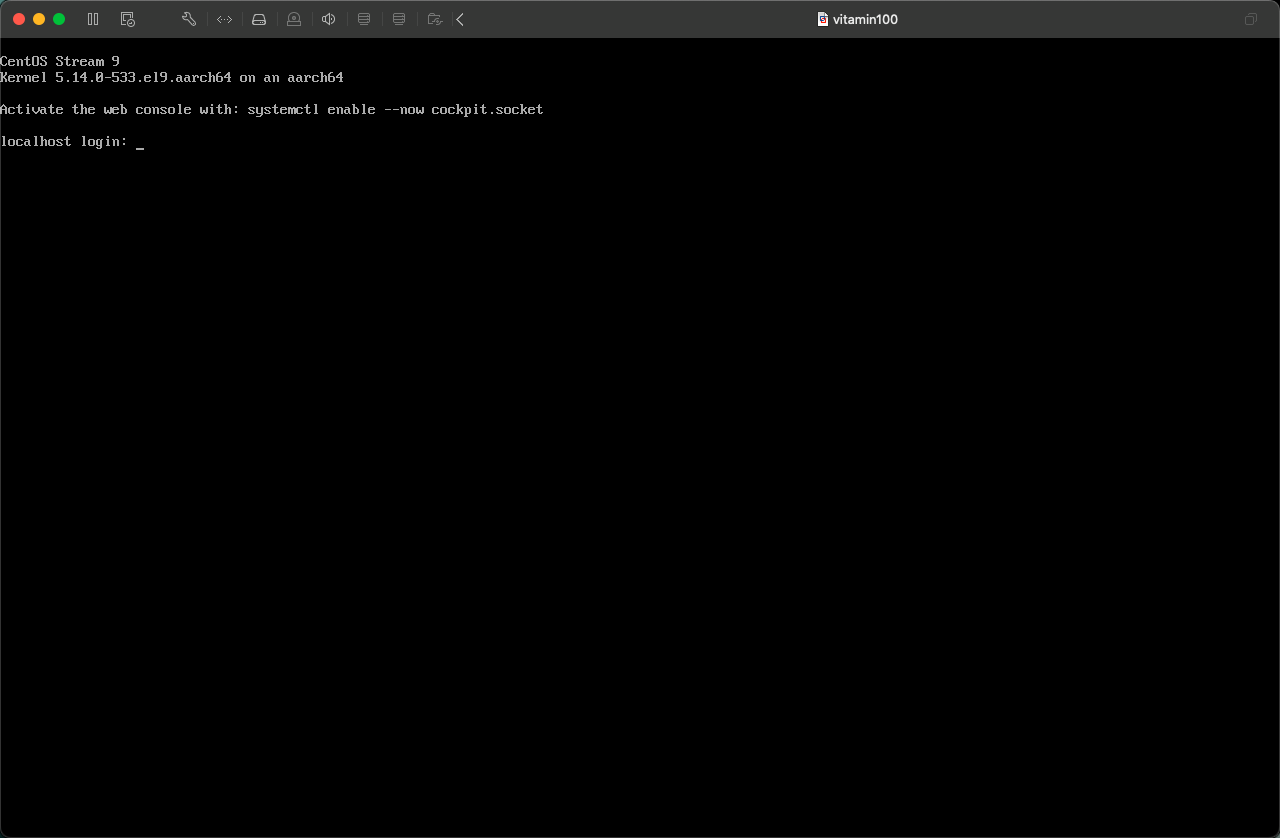Collapse the device toolbar with the chevron
The image size is (1280, 838).
point(460,19)
